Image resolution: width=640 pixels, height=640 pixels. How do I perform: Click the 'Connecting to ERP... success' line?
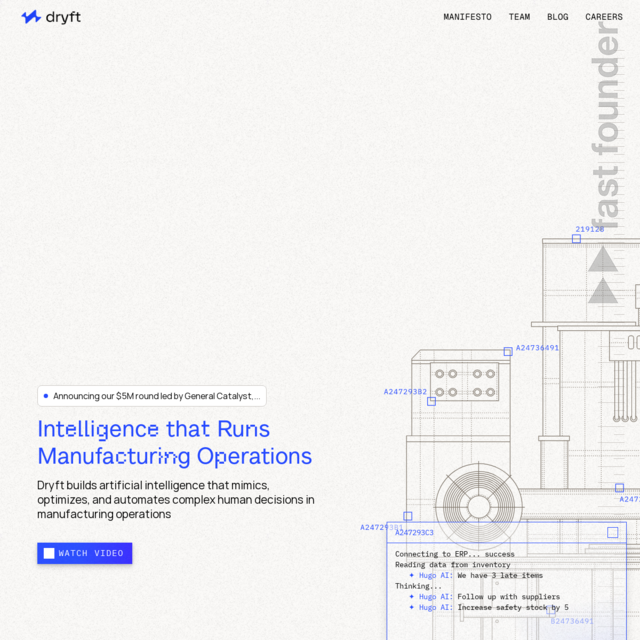454,554
